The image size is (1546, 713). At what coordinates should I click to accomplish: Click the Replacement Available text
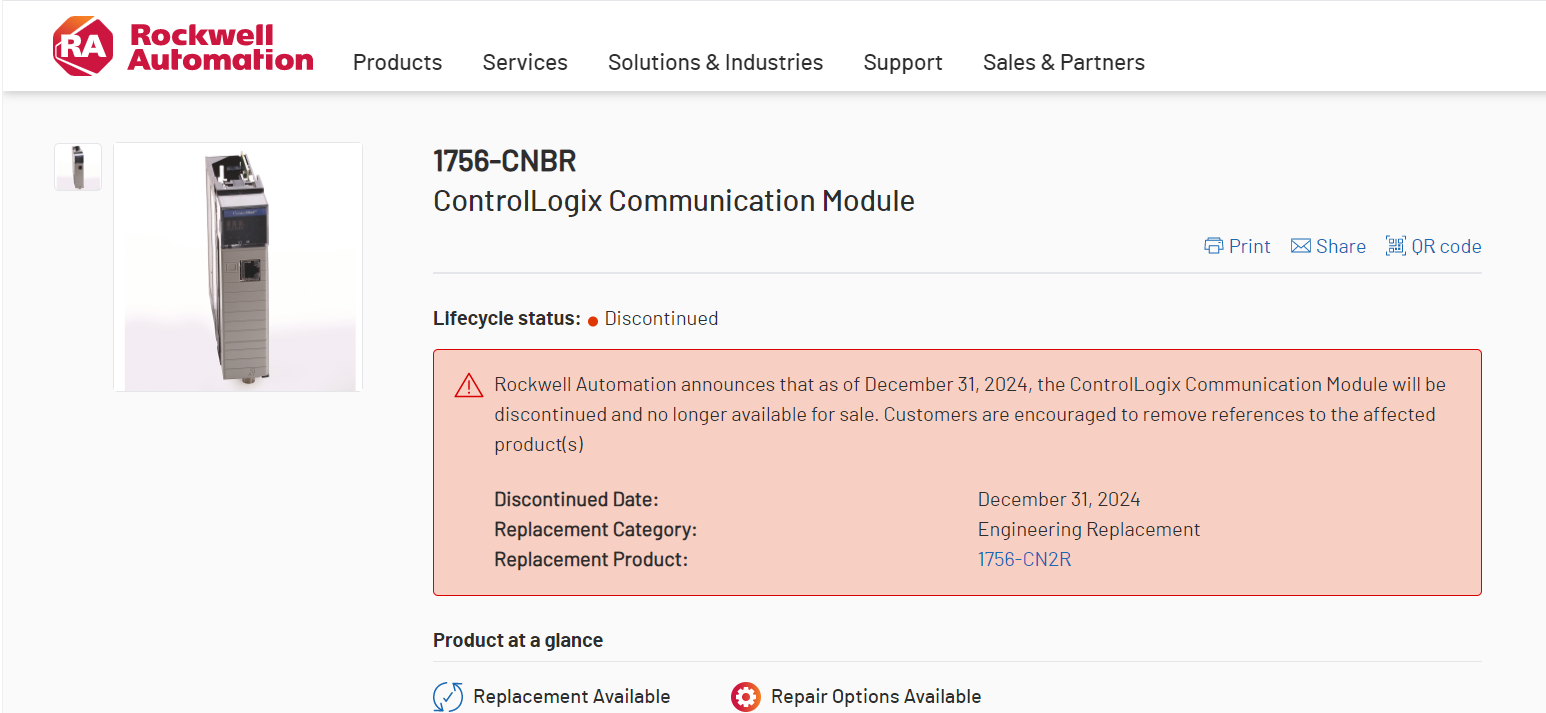[x=572, y=696]
